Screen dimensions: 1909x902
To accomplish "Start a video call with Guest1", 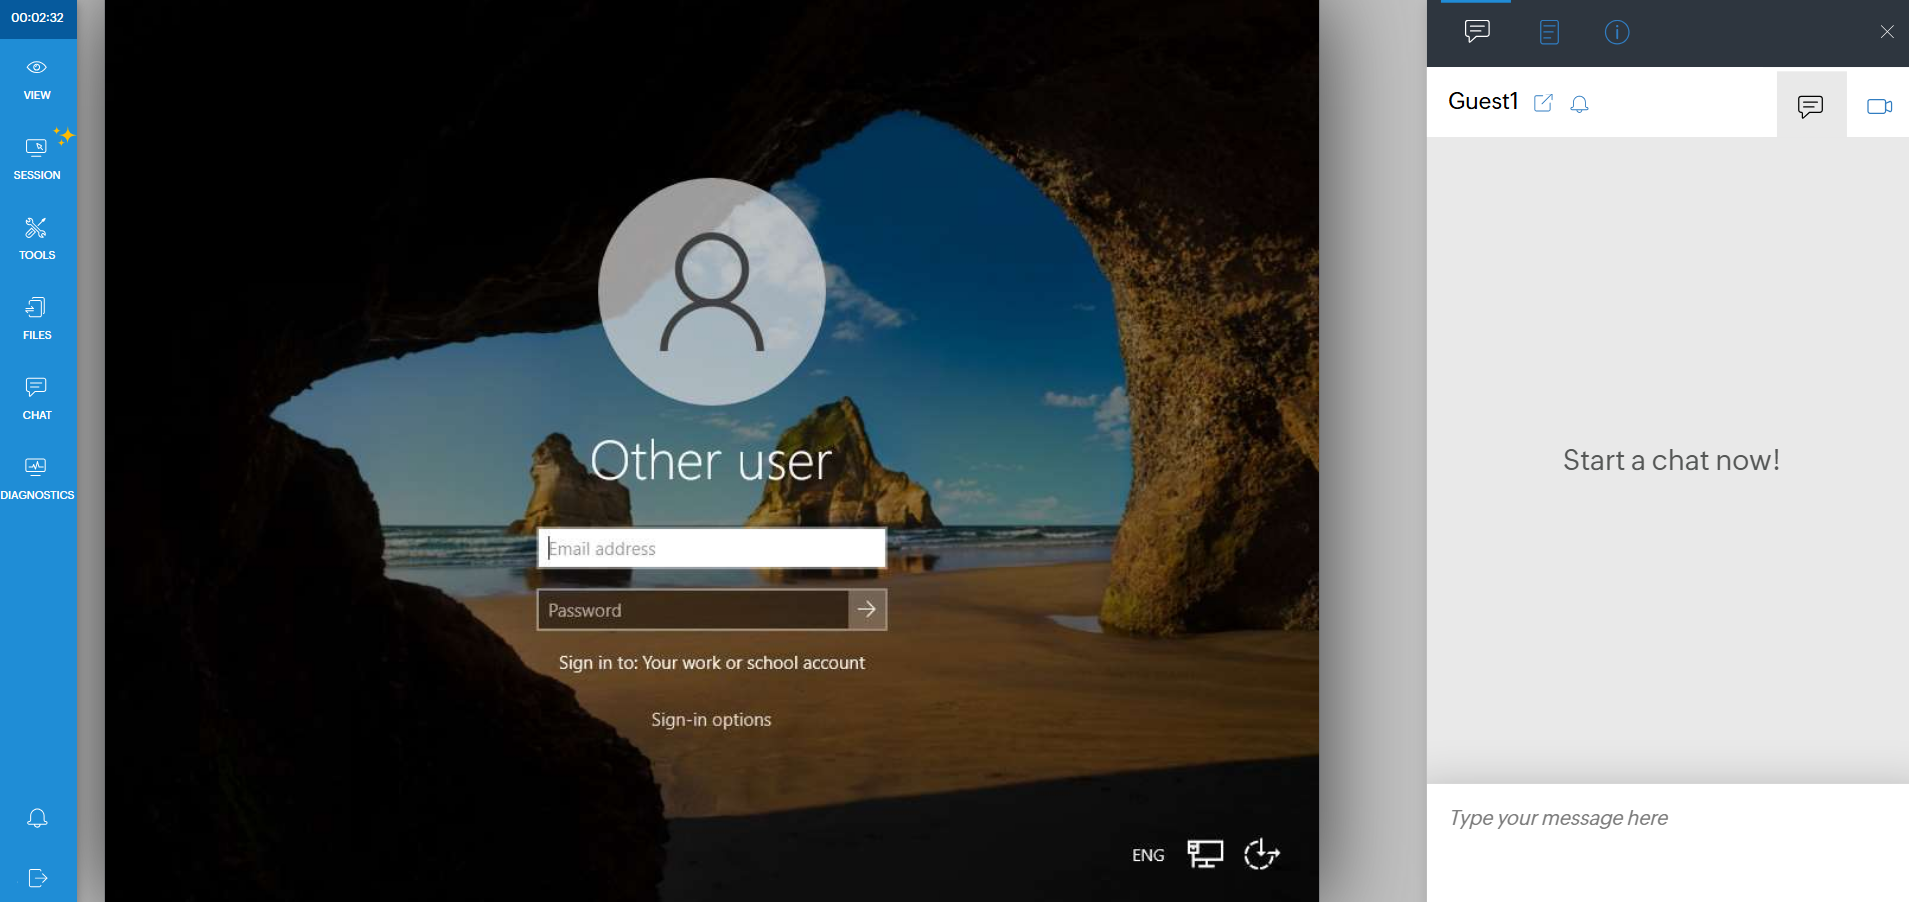I will coord(1878,106).
